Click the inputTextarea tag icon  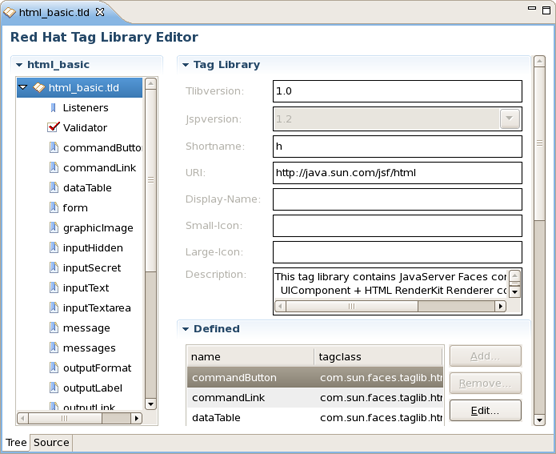54,308
